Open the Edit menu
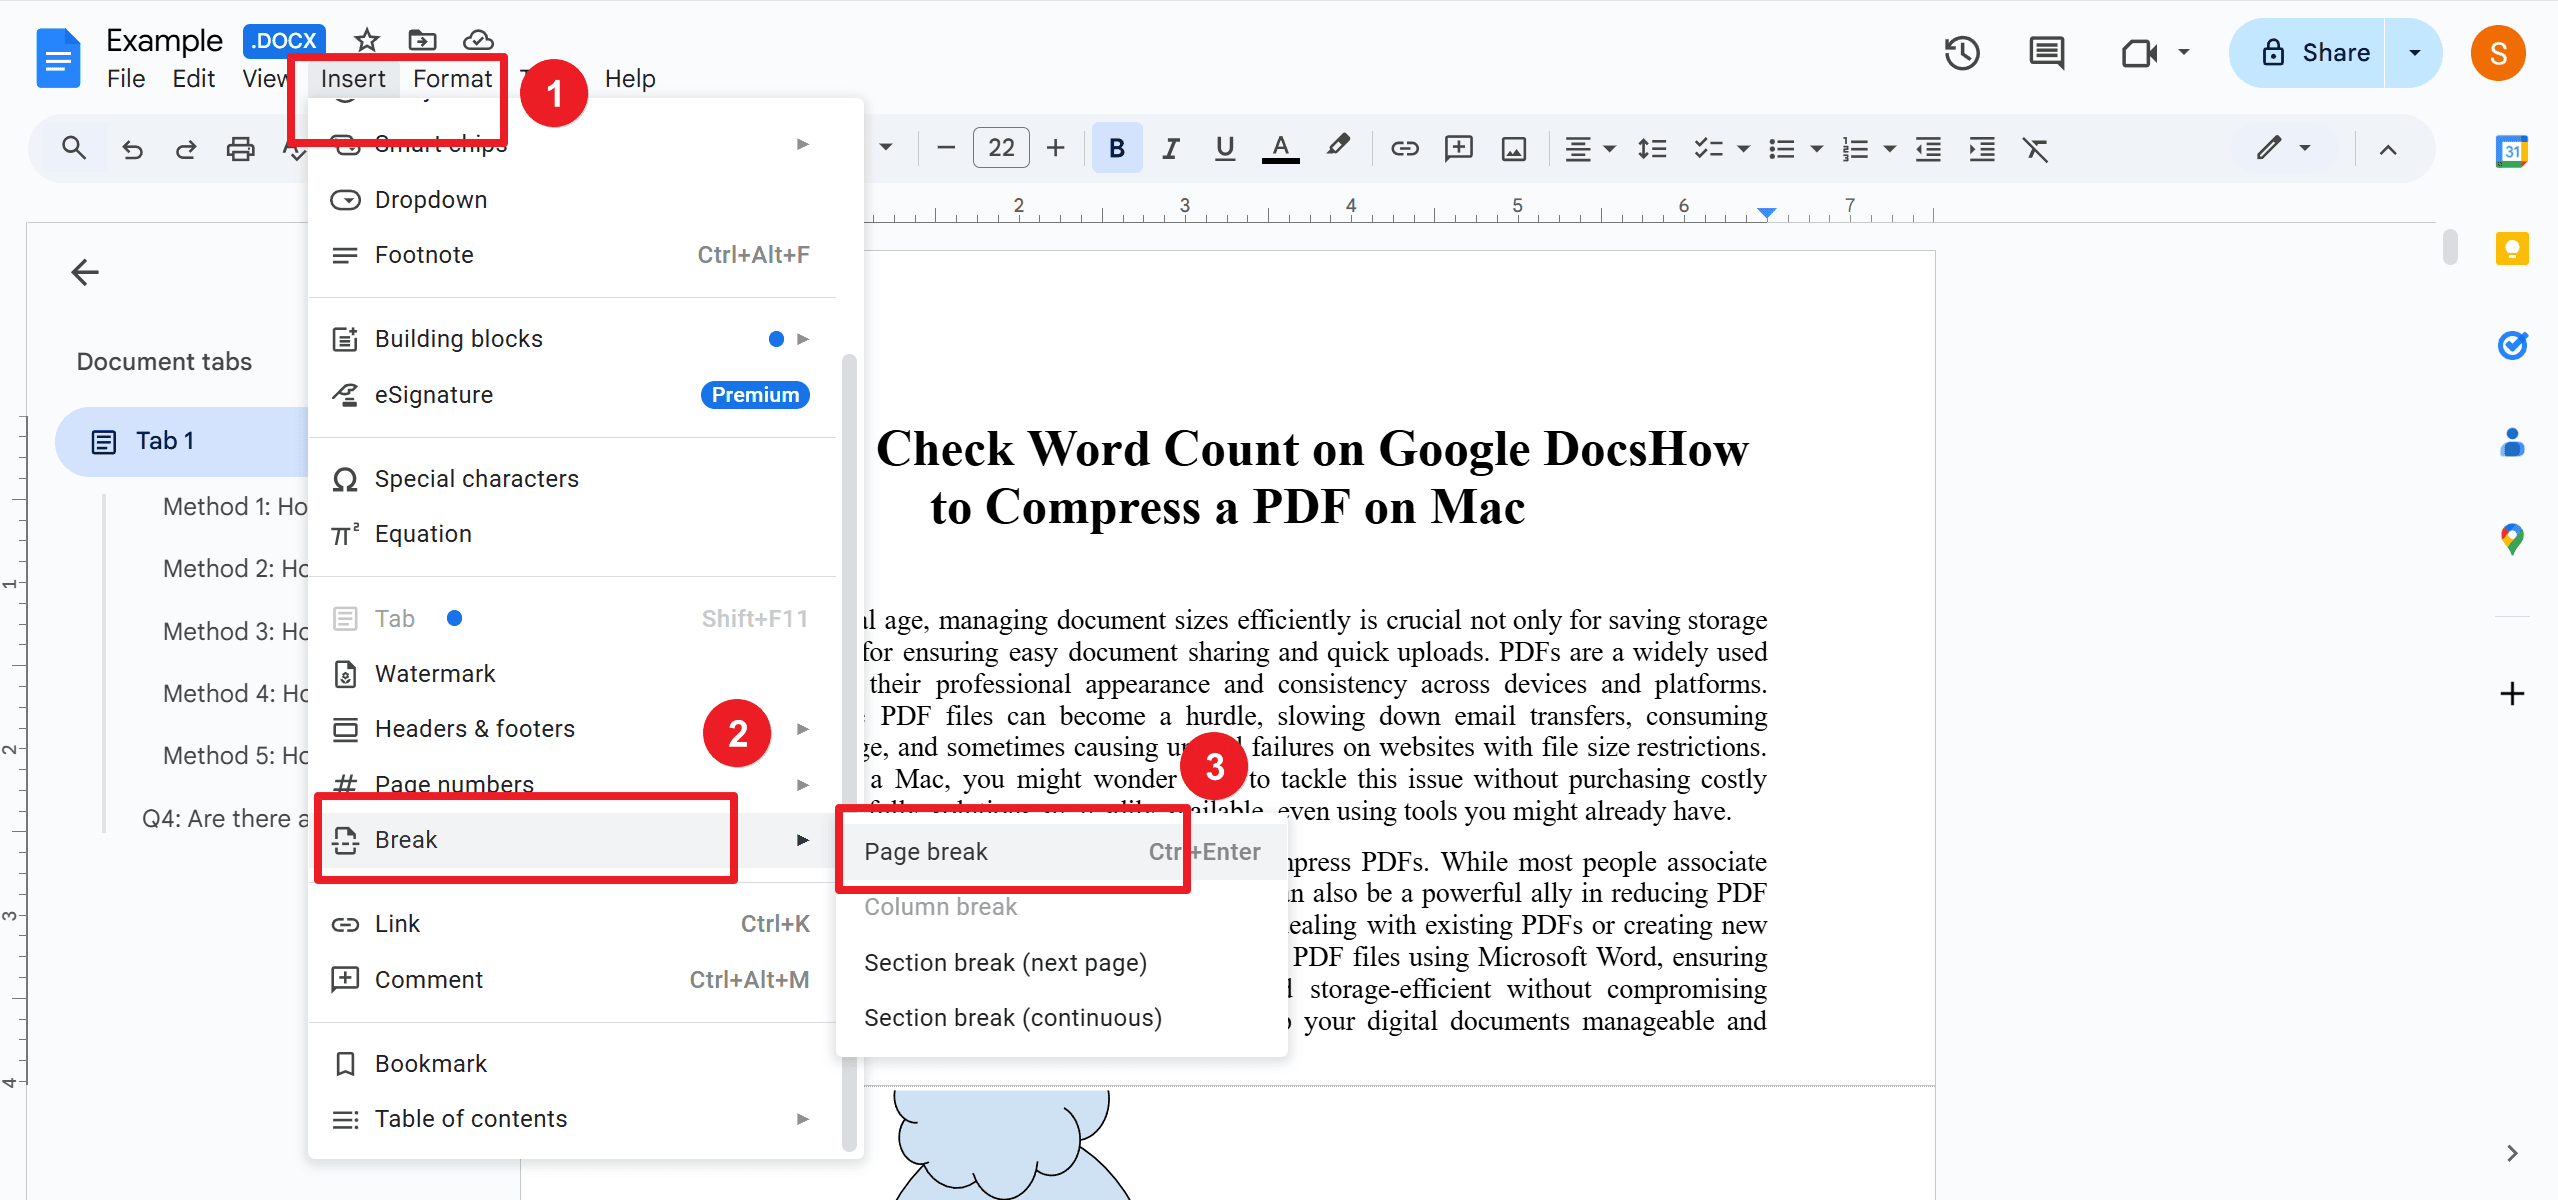The width and height of the screenshot is (2558, 1200). pos(193,78)
